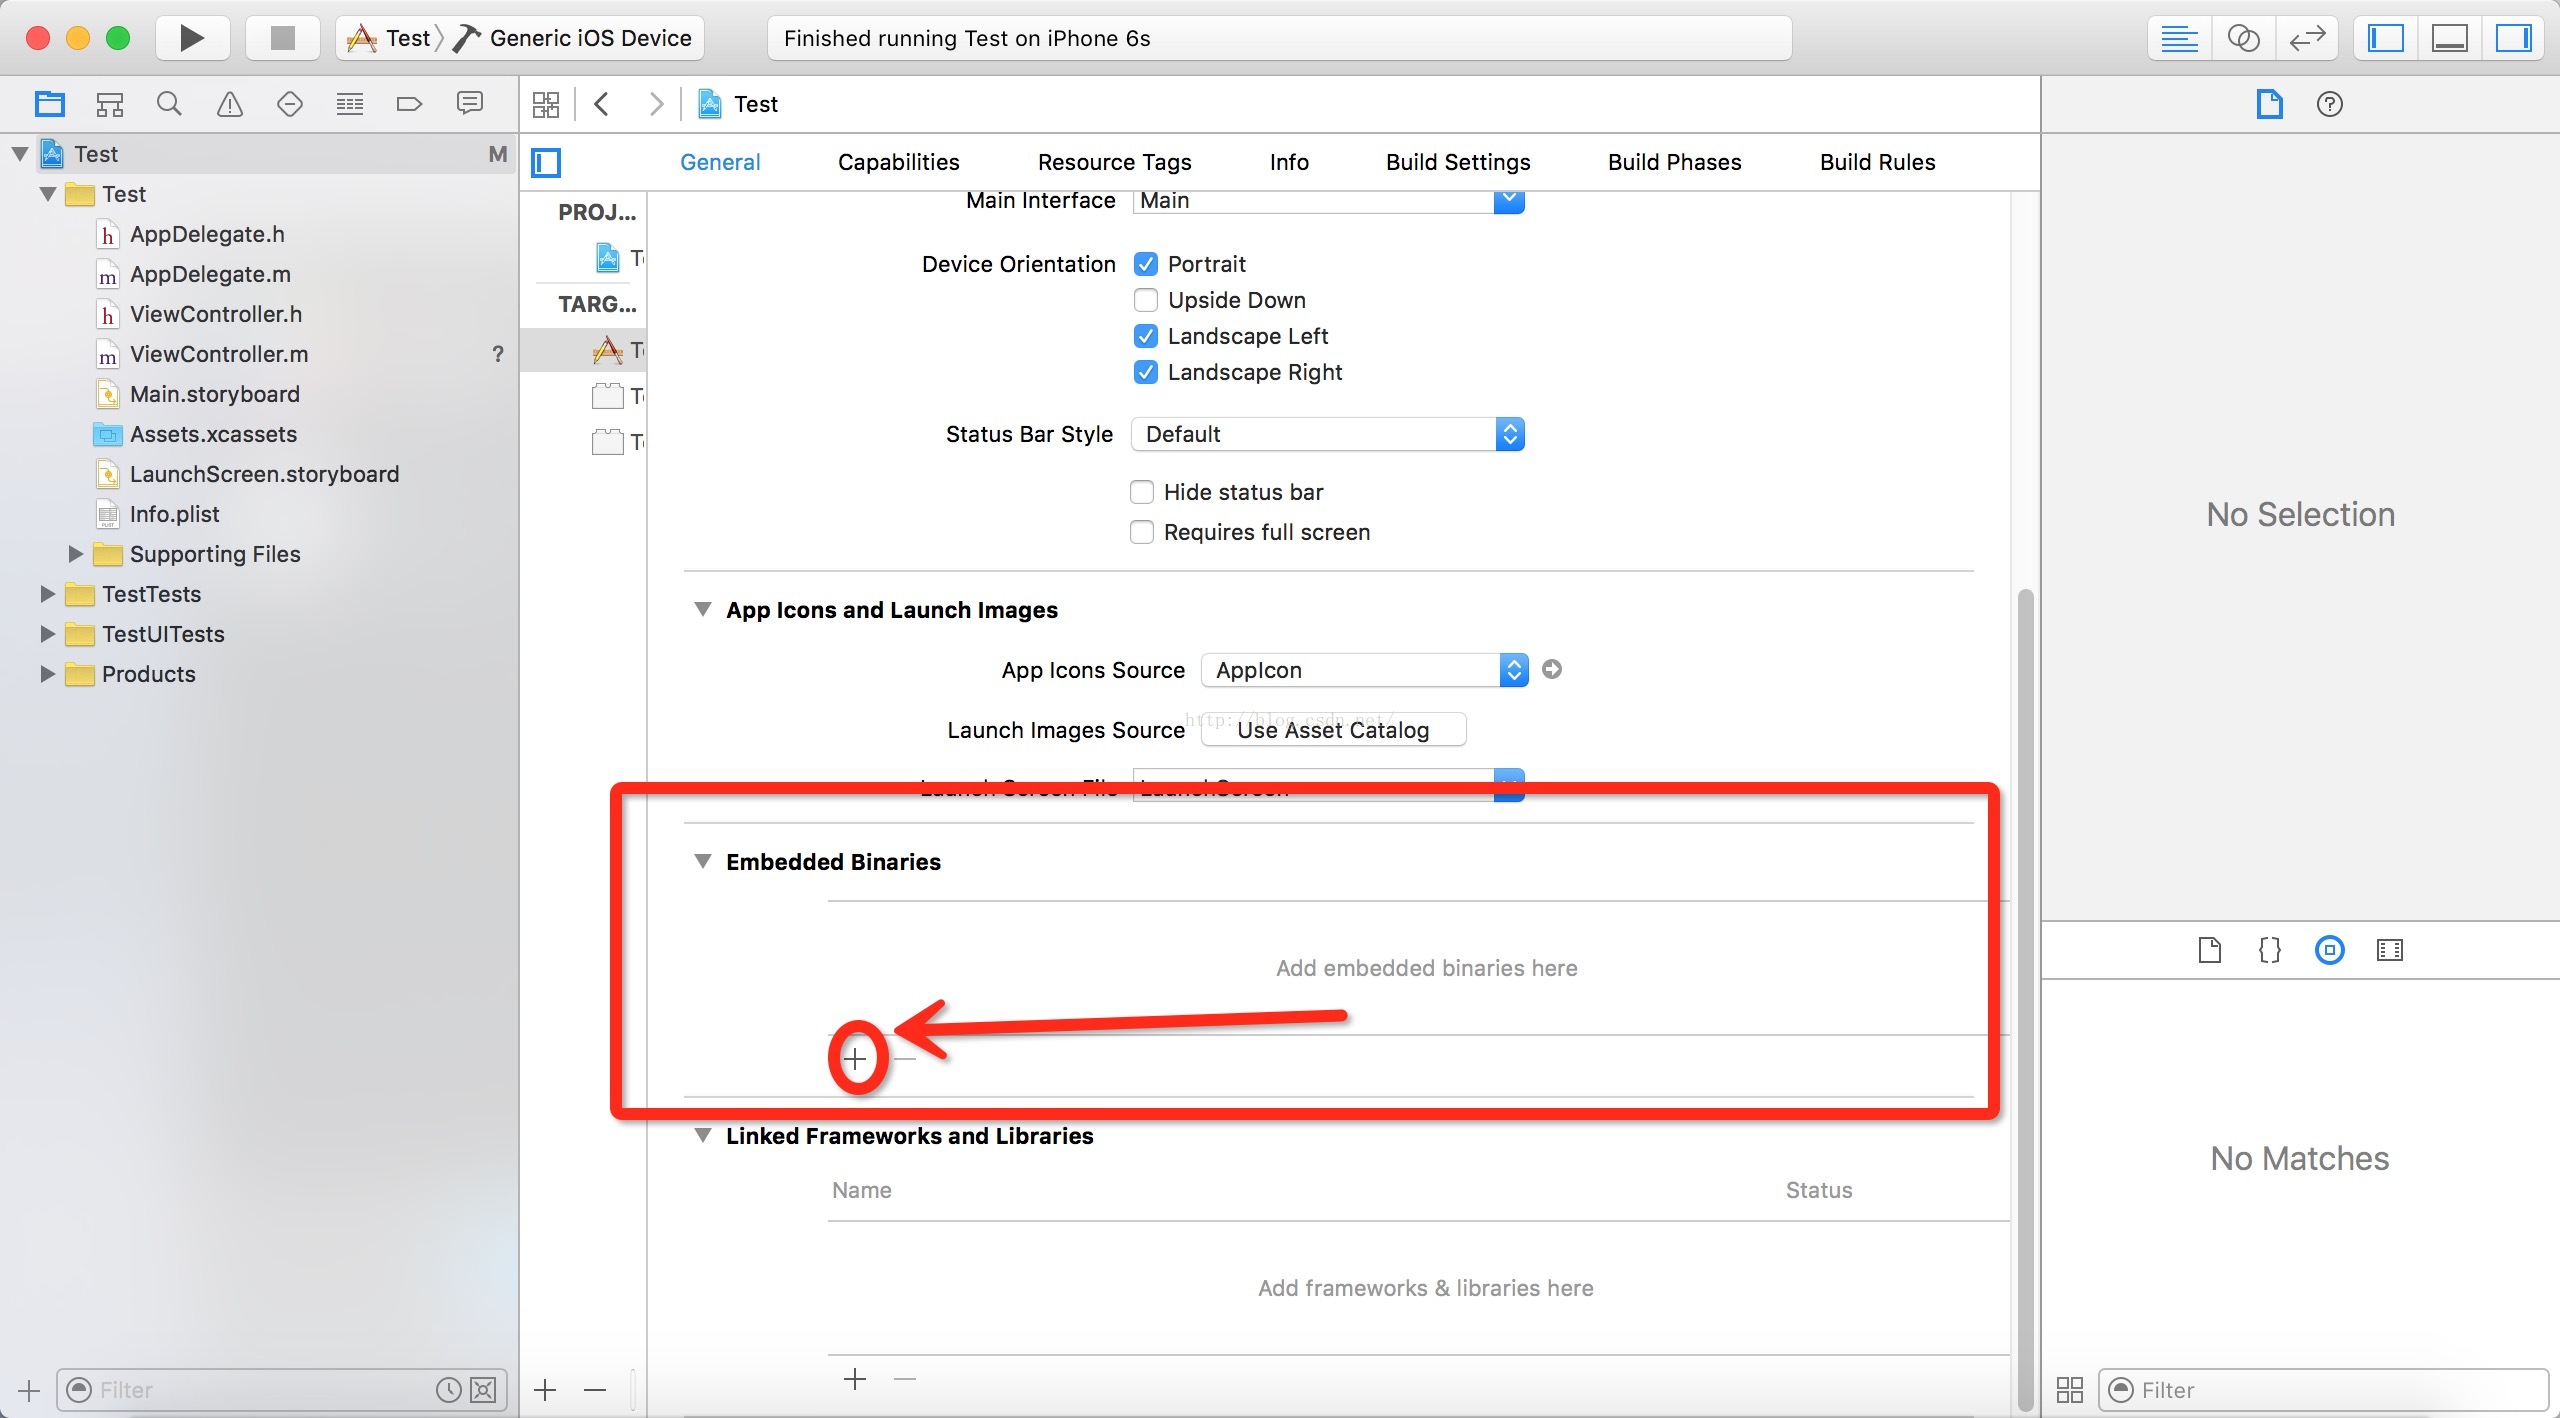Toggle the project and targets list sidebar
Viewport: 2560px width, 1418px height.
tap(546, 162)
